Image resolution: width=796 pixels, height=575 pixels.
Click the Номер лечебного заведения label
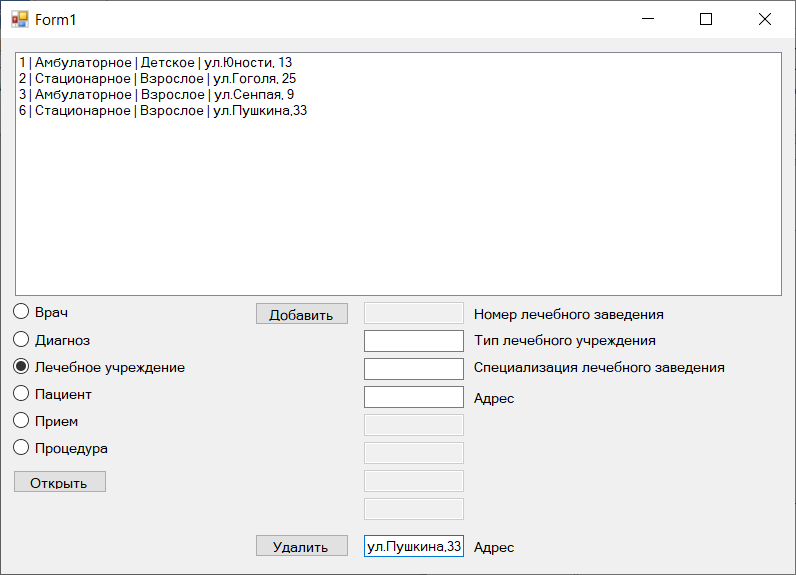point(569,315)
